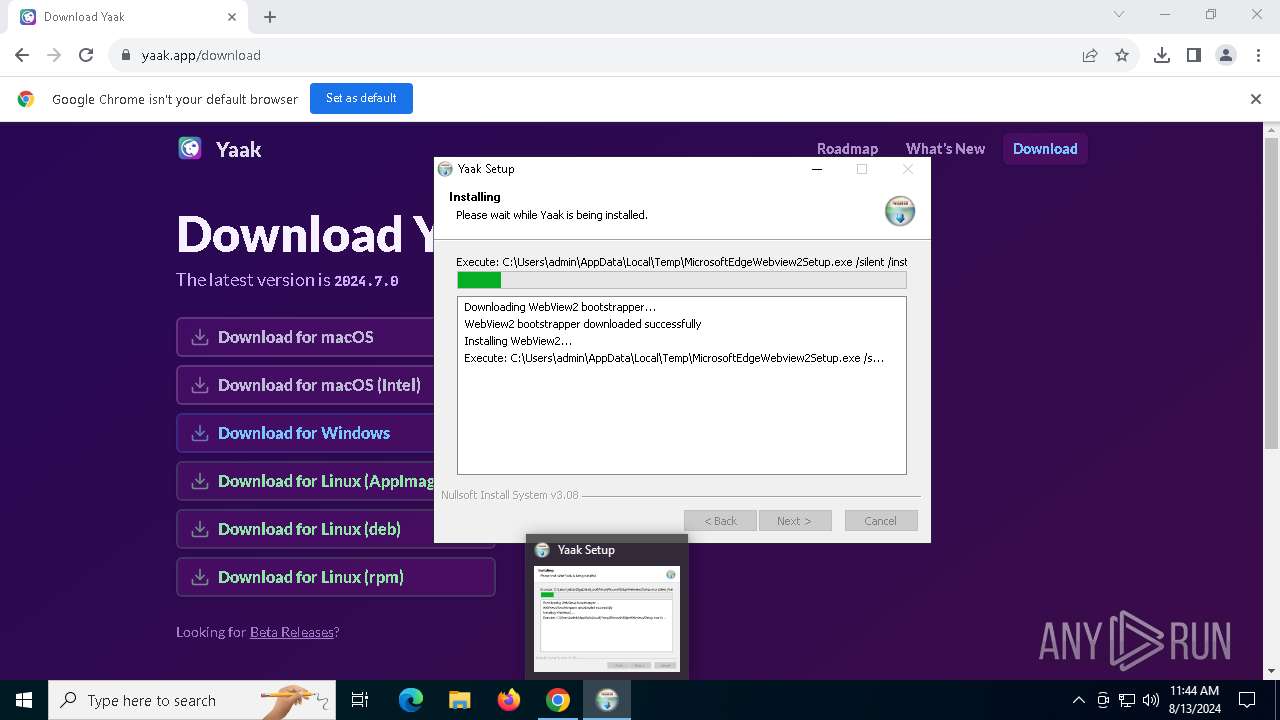Click the Yaak Setup taskbar preview thumbnail
The width and height of the screenshot is (1280, 720).
click(607, 619)
